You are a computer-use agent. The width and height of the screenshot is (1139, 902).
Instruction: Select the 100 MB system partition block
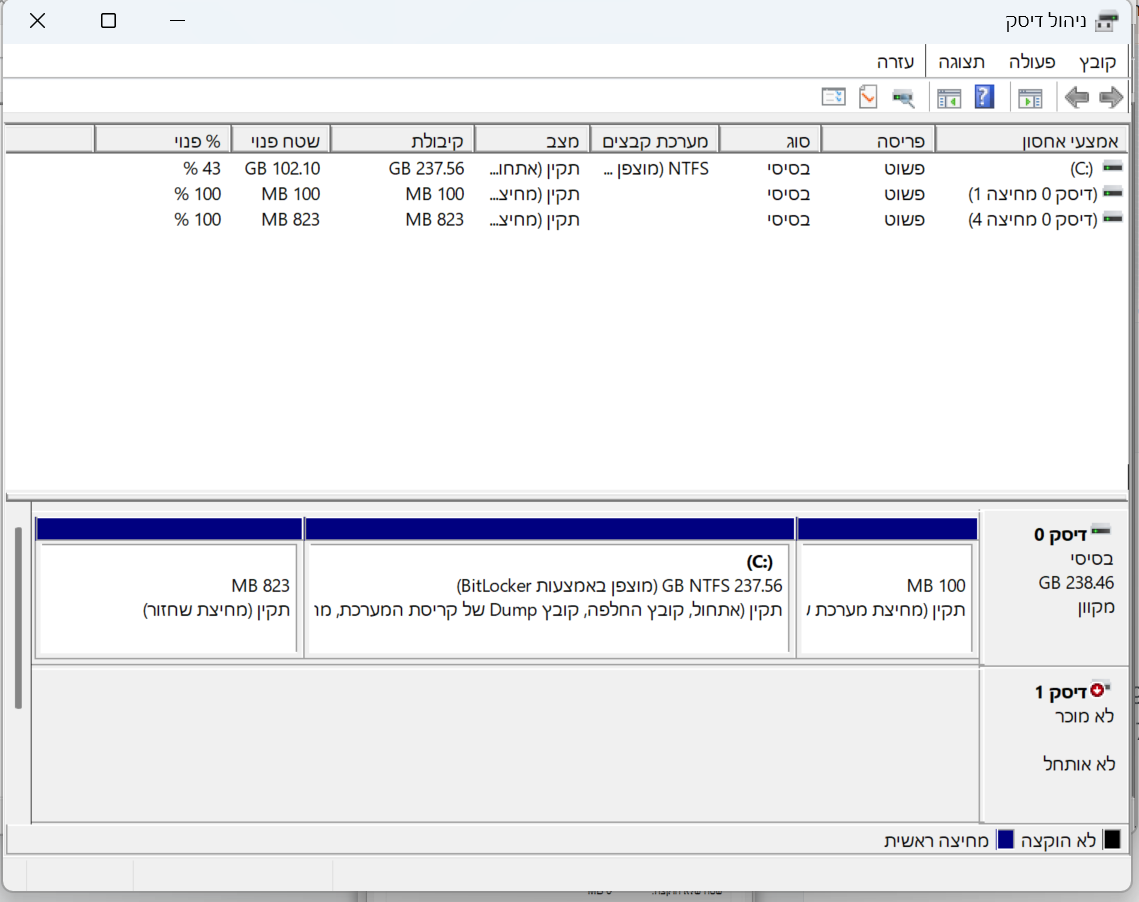(886, 597)
